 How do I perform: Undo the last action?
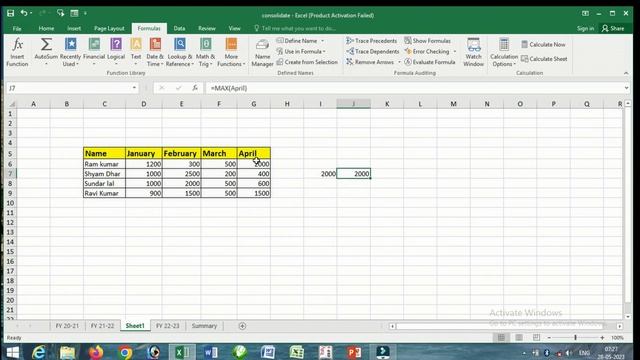pos(24,13)
